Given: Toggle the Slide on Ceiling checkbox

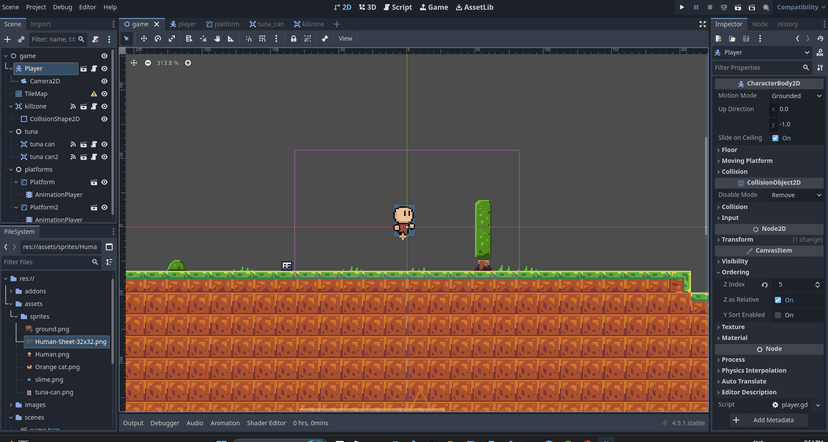Looking at the screenshot, I should click(x=776, y=138).
